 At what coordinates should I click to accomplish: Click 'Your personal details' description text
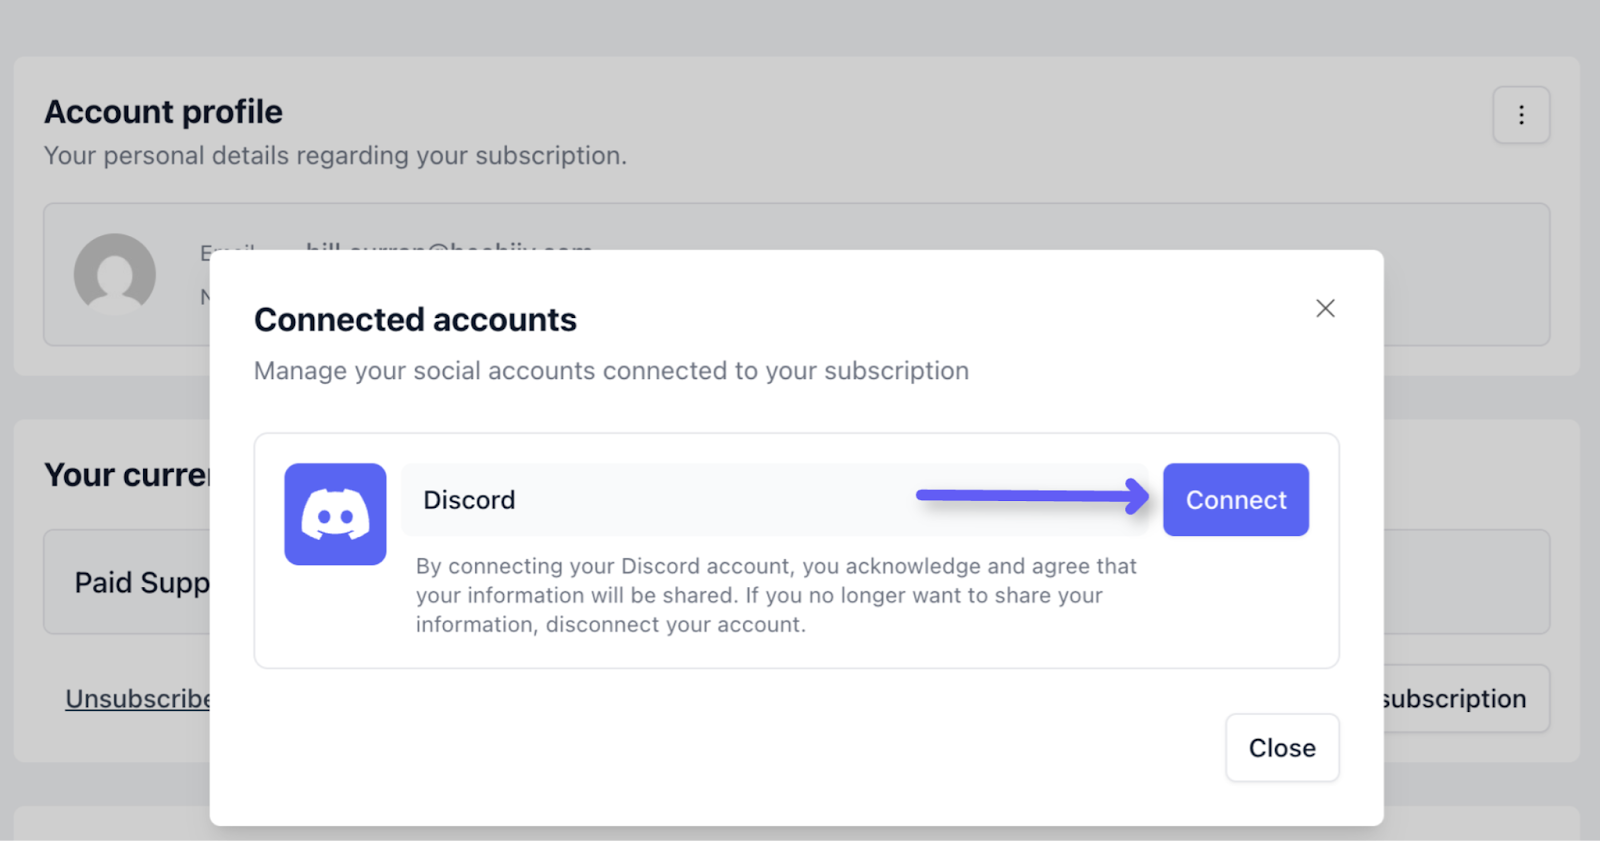click(335, 156)
